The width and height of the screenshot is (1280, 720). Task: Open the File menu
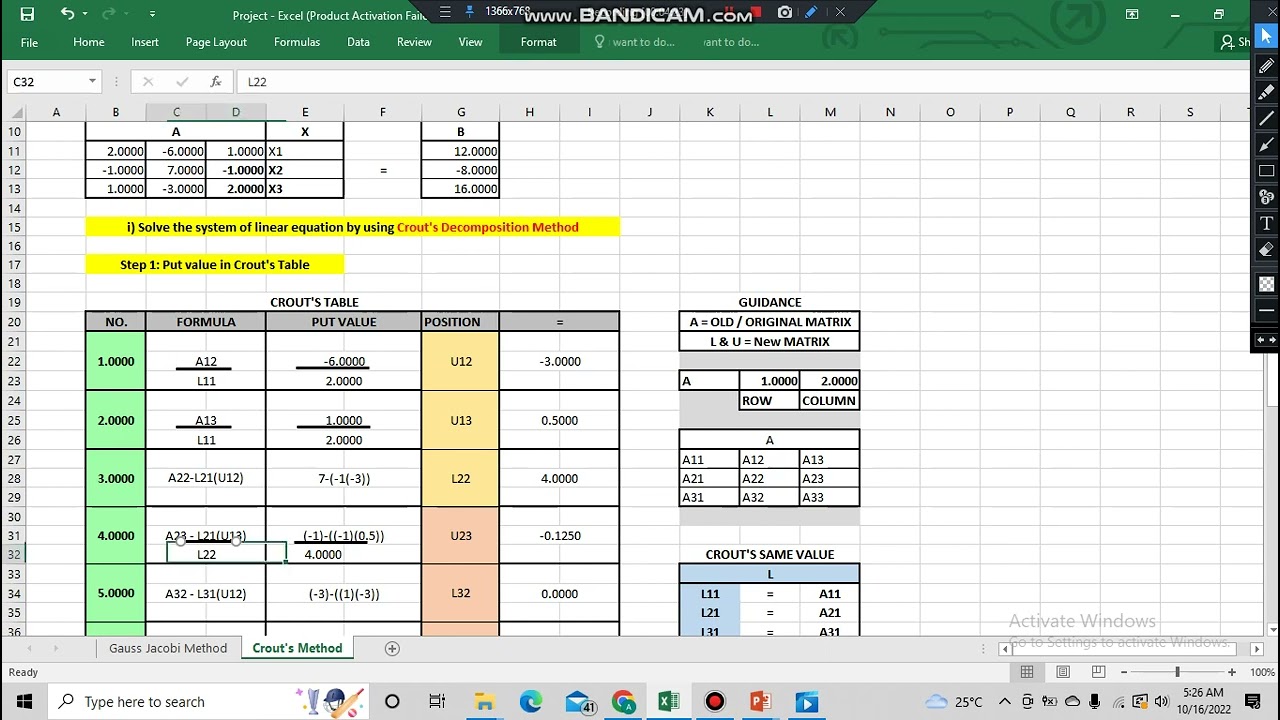tap(29, 42)
